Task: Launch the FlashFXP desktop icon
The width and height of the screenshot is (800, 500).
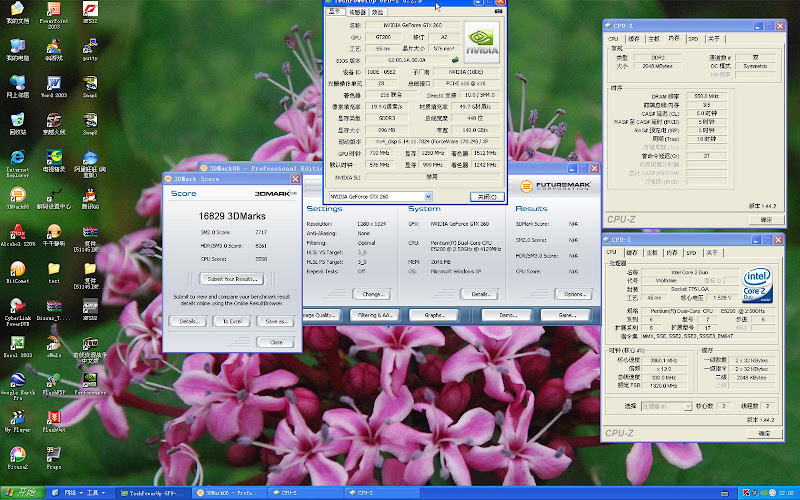Action: pyautogui.click(x=54, y=384)
